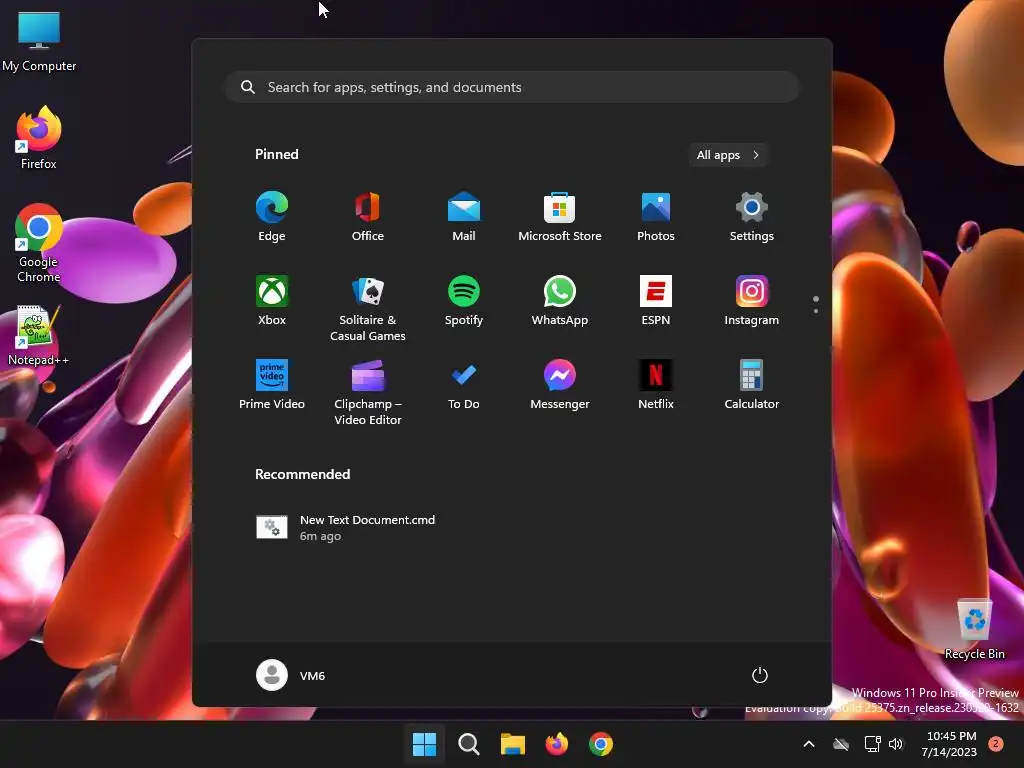Select the Google Chrome desktop shortcut

click(x=39, y=243)
